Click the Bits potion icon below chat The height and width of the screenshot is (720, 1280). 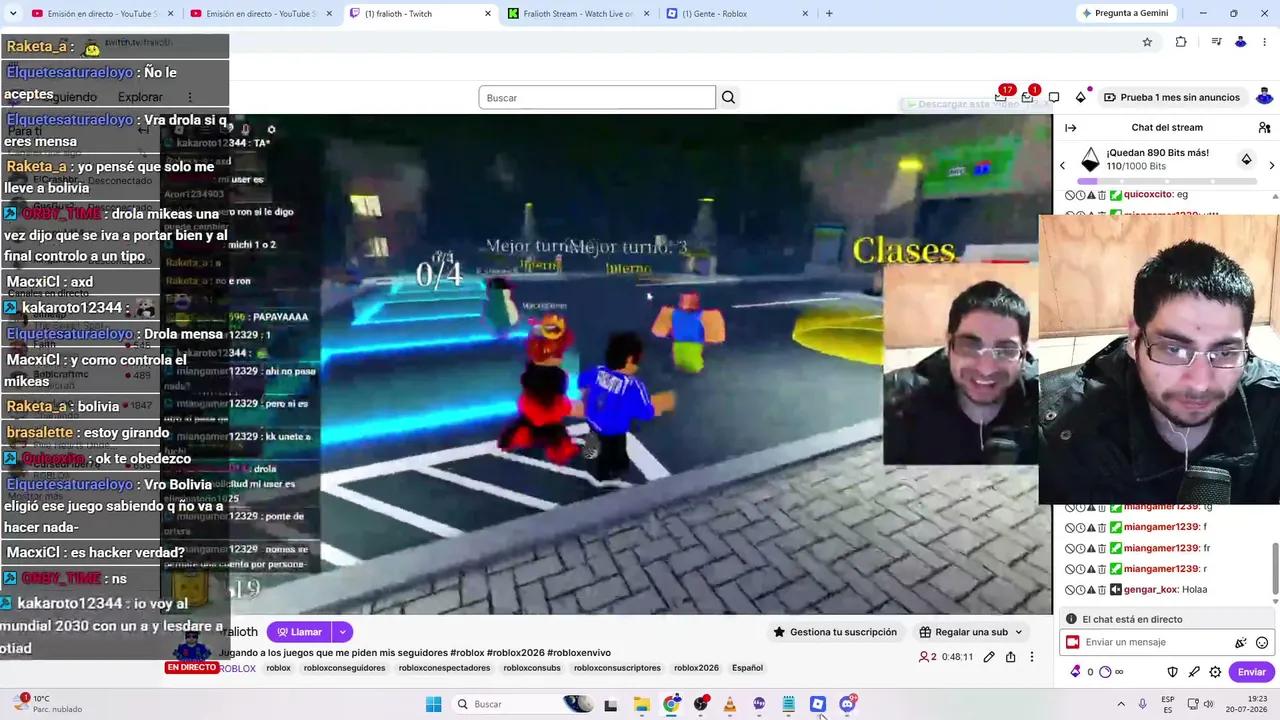[x=1075, y=672]
